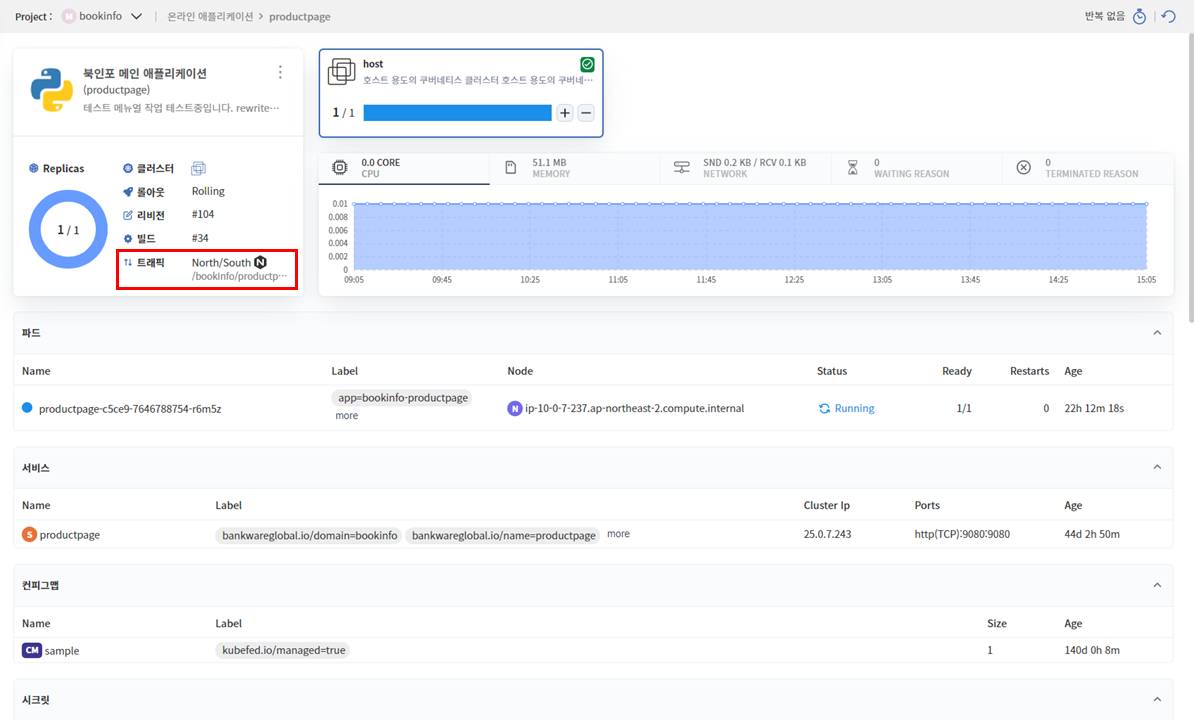Click the hourglass waiting icon
1194x720 pixels.
coord(853,167)
